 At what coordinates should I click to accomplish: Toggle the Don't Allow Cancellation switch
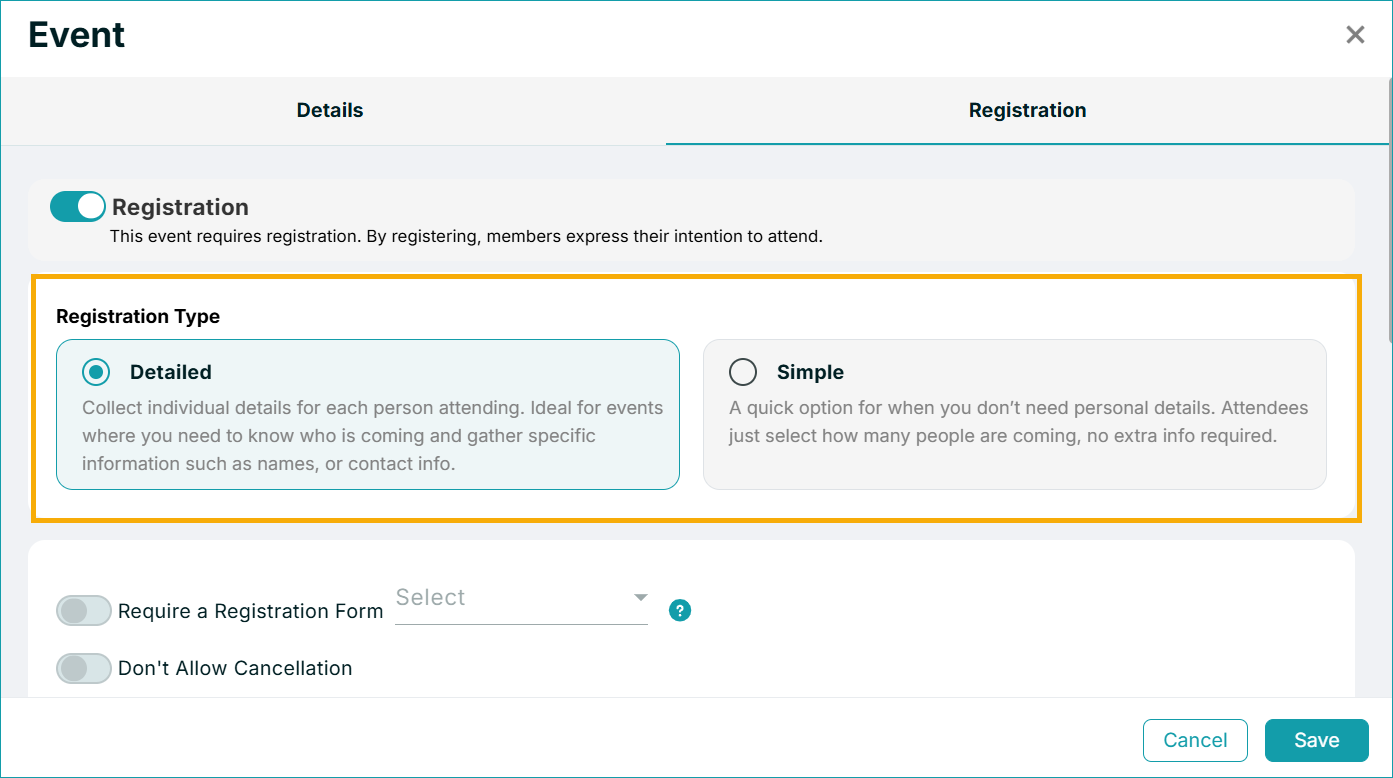(84, 668)
